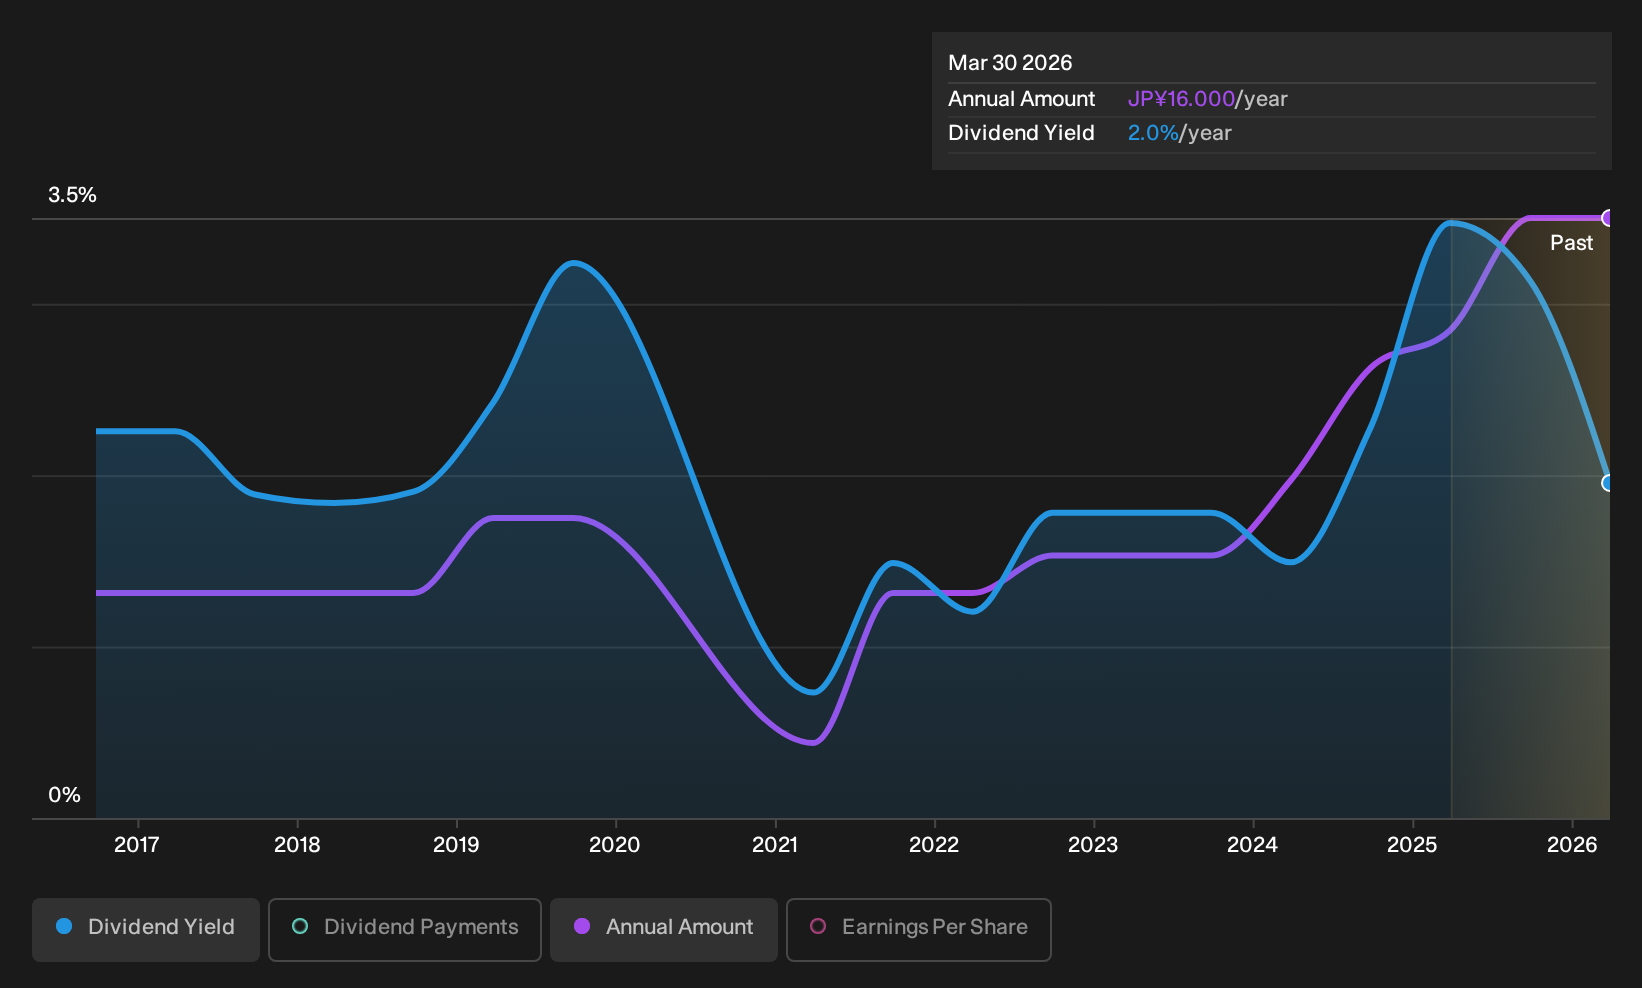This screenshot has width=1642, height=988.
Task: Select the blue Dividend Yield endpoint marker
Action: (1608, 483)
